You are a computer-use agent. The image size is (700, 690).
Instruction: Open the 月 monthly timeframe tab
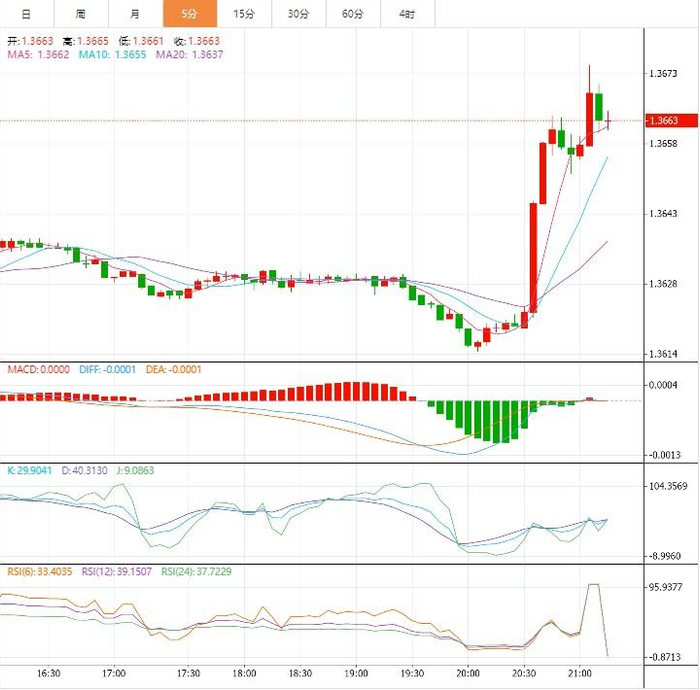pos(135,14)
